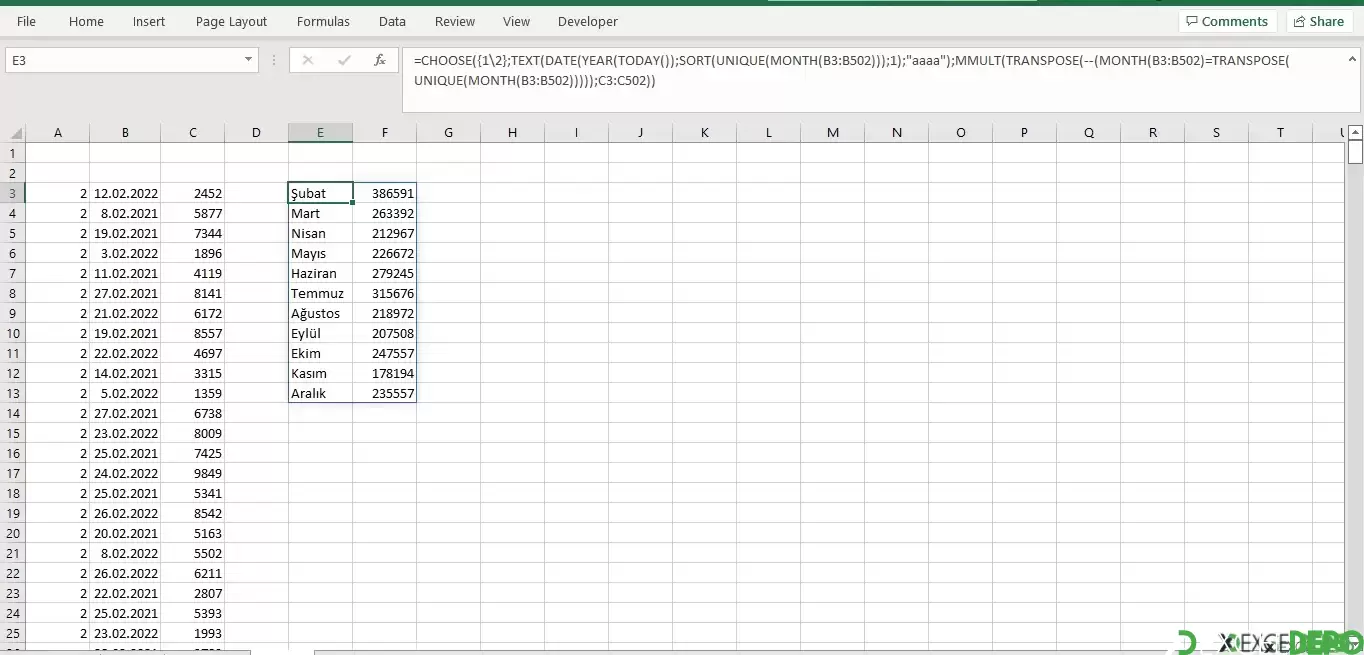Click the Share button

pyautogui.click(x=1318, y=21)
